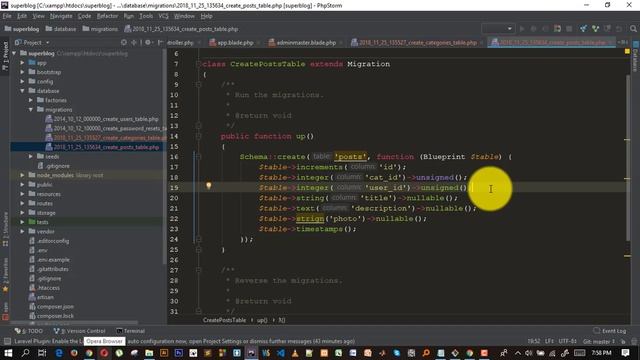Screen dimensions: 640x360
Task: Open the VCS menu
Action: pos(163,16)
